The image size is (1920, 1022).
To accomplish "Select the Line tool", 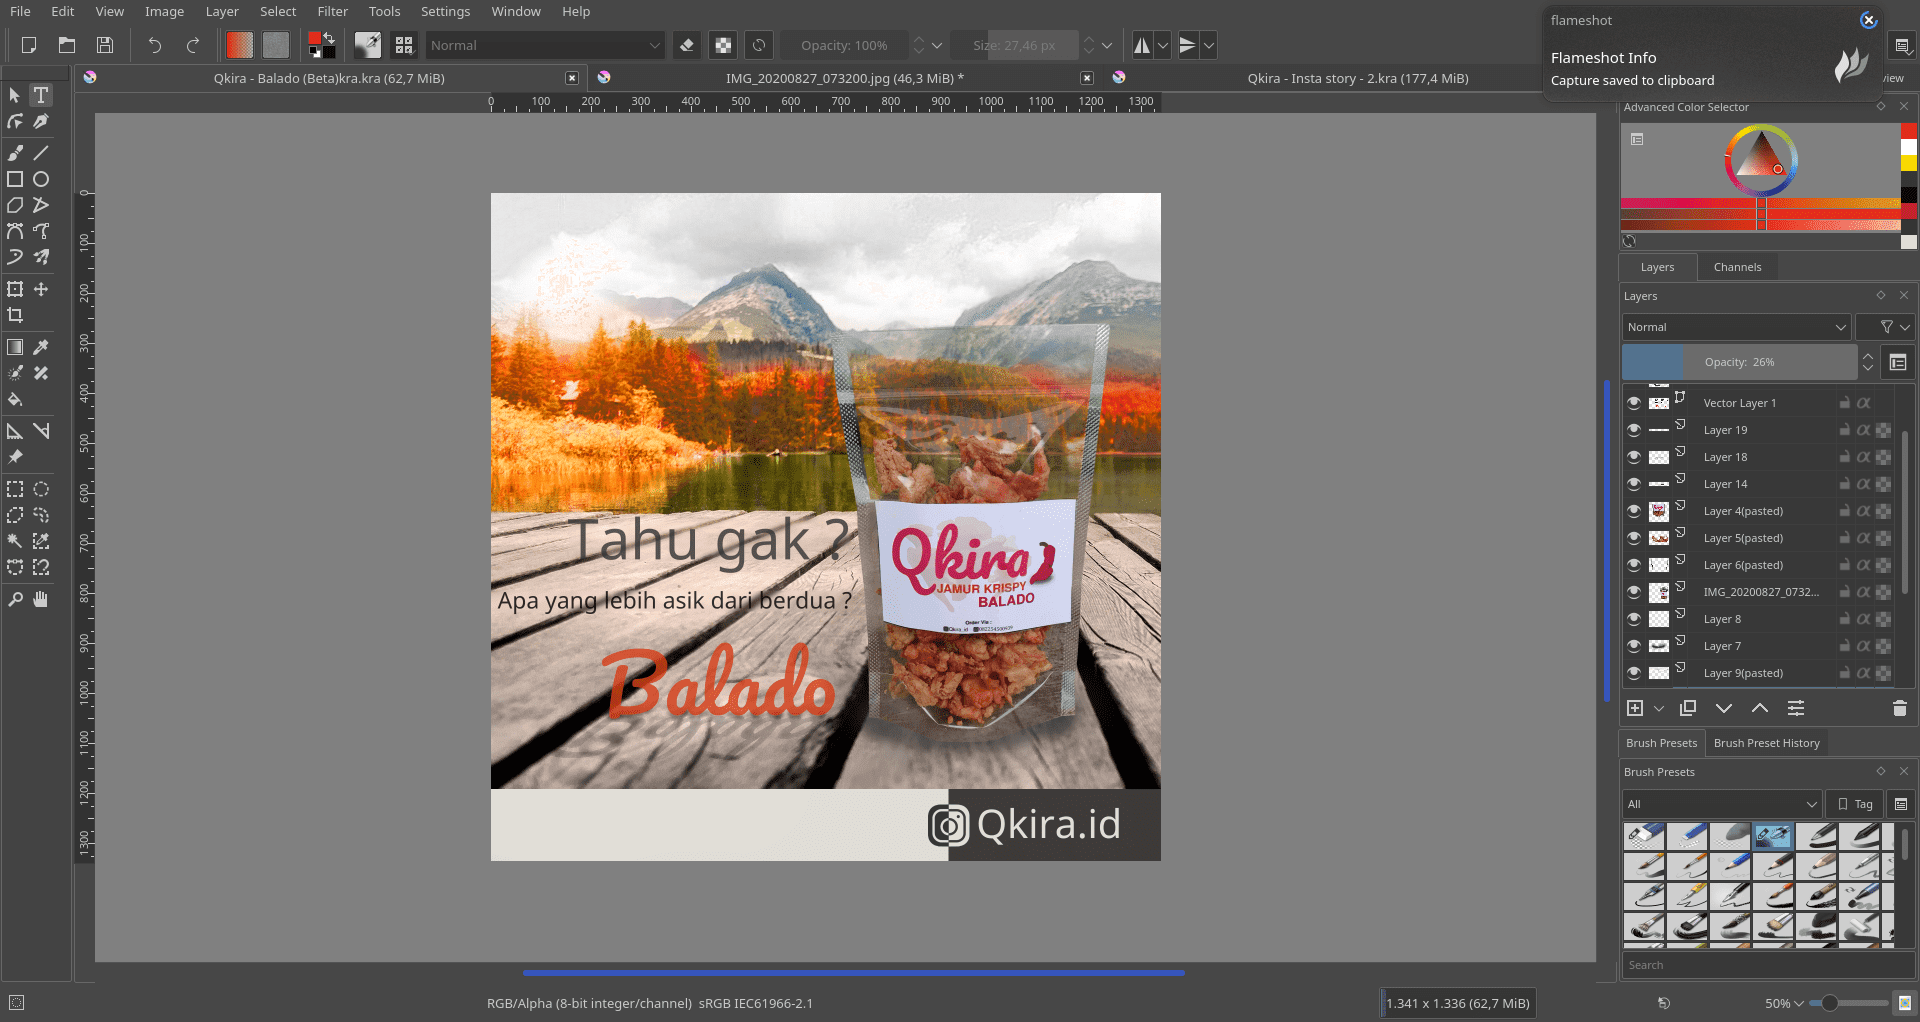I will (x=41, y=153).
